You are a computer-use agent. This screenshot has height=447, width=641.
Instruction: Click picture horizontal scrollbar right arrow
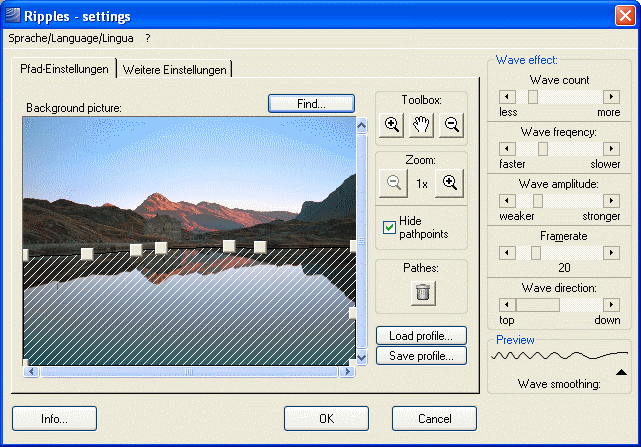[x=347, y=372]
